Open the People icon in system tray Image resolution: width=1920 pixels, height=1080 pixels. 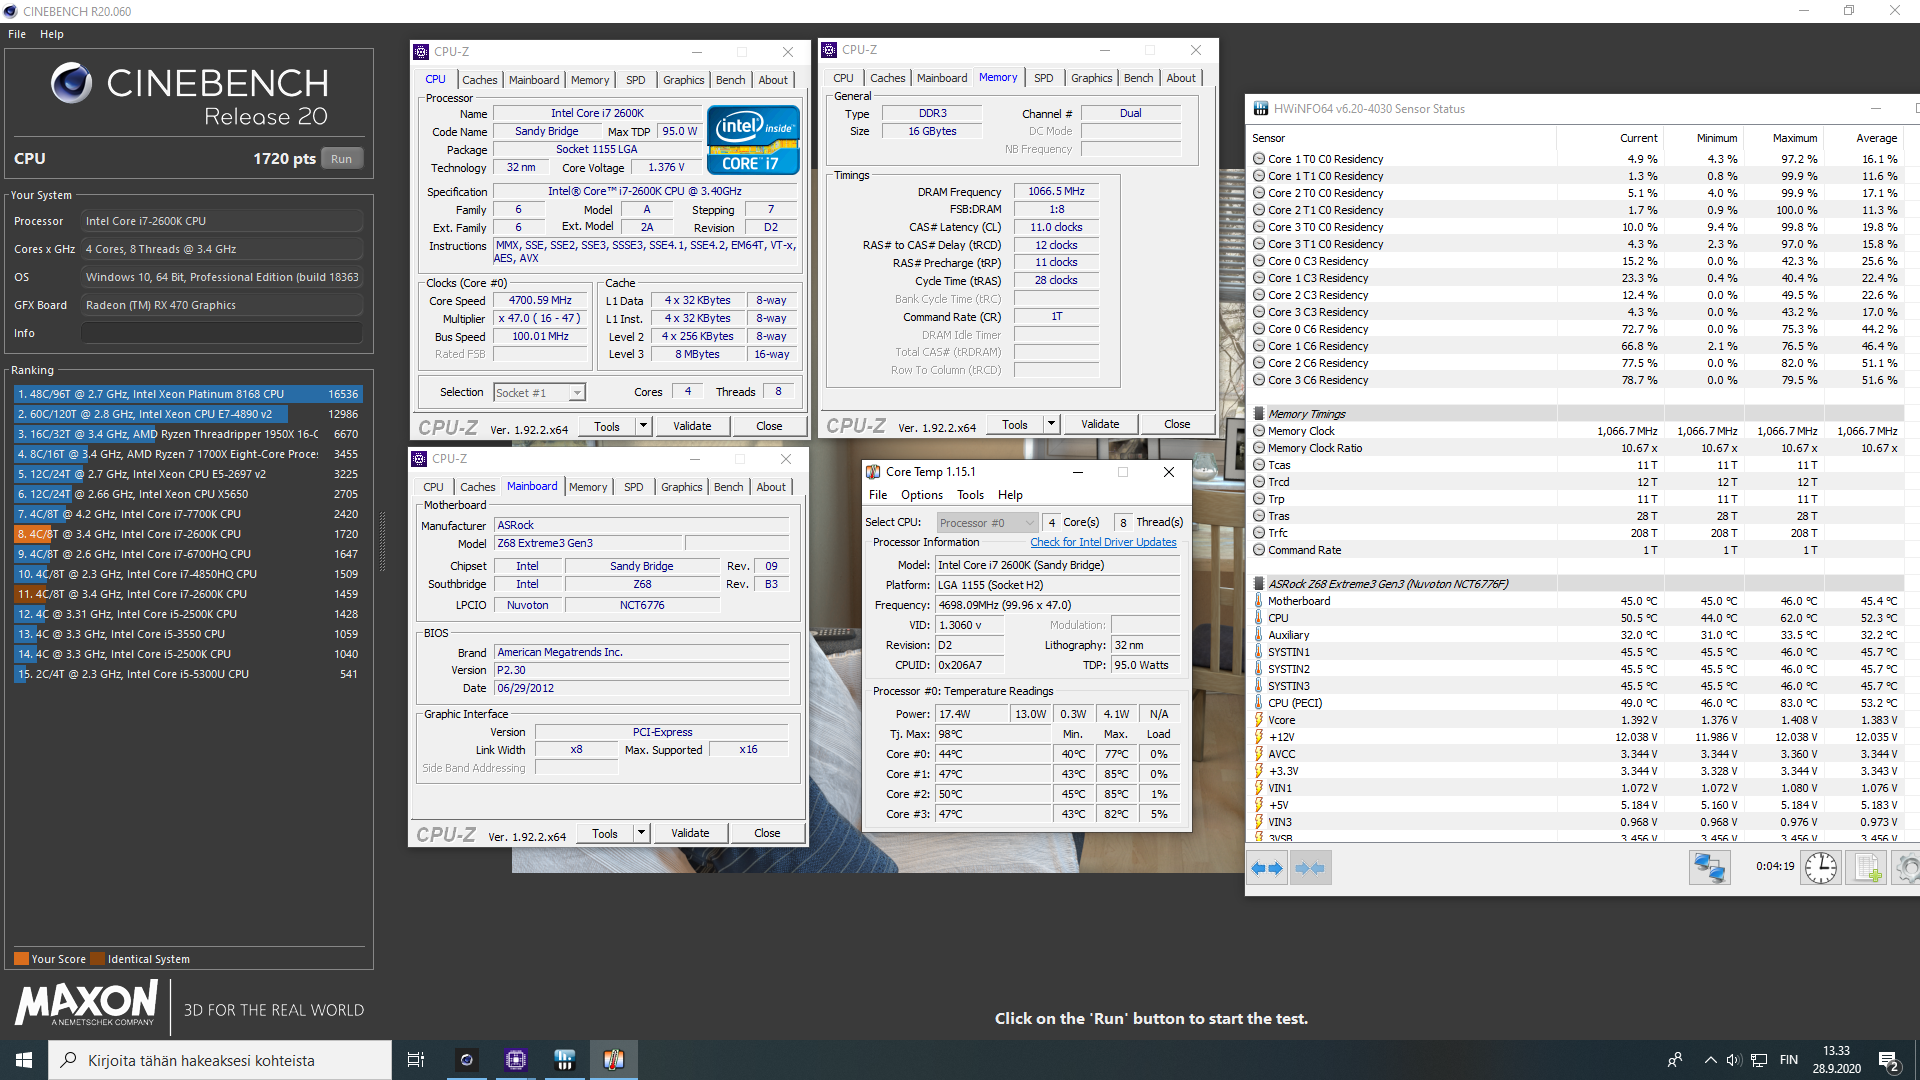point(1675,1060)
